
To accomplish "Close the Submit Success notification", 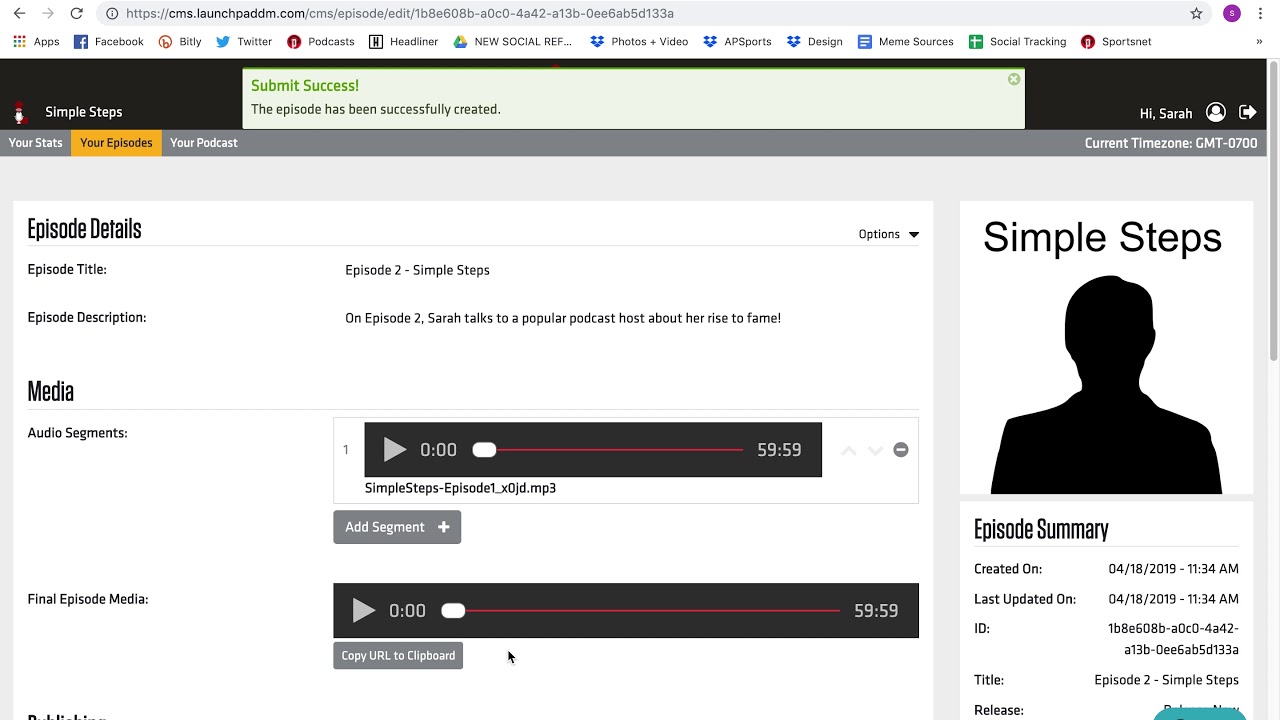I will click(1014, 79).
